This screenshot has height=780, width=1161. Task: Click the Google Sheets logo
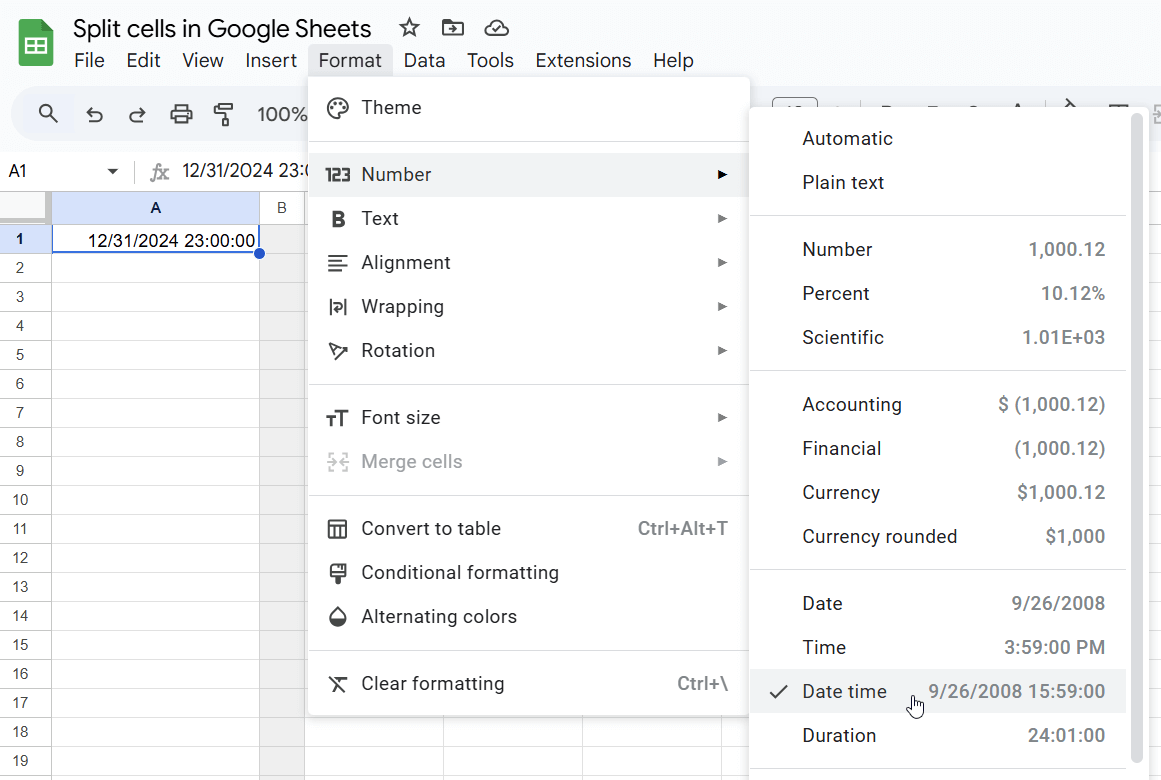pyautogui.click(x=35, y=42)
